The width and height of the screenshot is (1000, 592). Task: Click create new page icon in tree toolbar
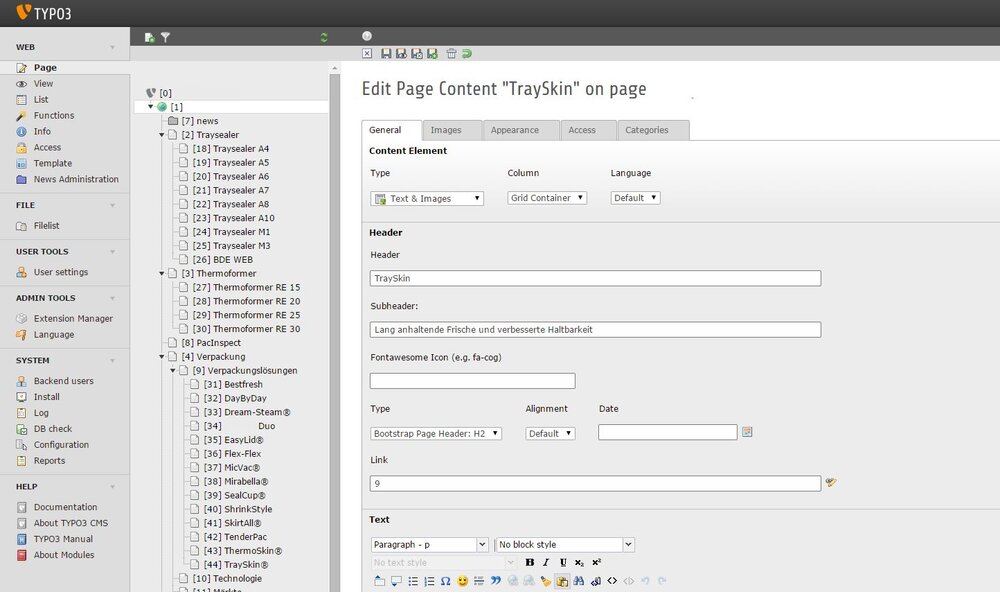click(x=149, y=38)
